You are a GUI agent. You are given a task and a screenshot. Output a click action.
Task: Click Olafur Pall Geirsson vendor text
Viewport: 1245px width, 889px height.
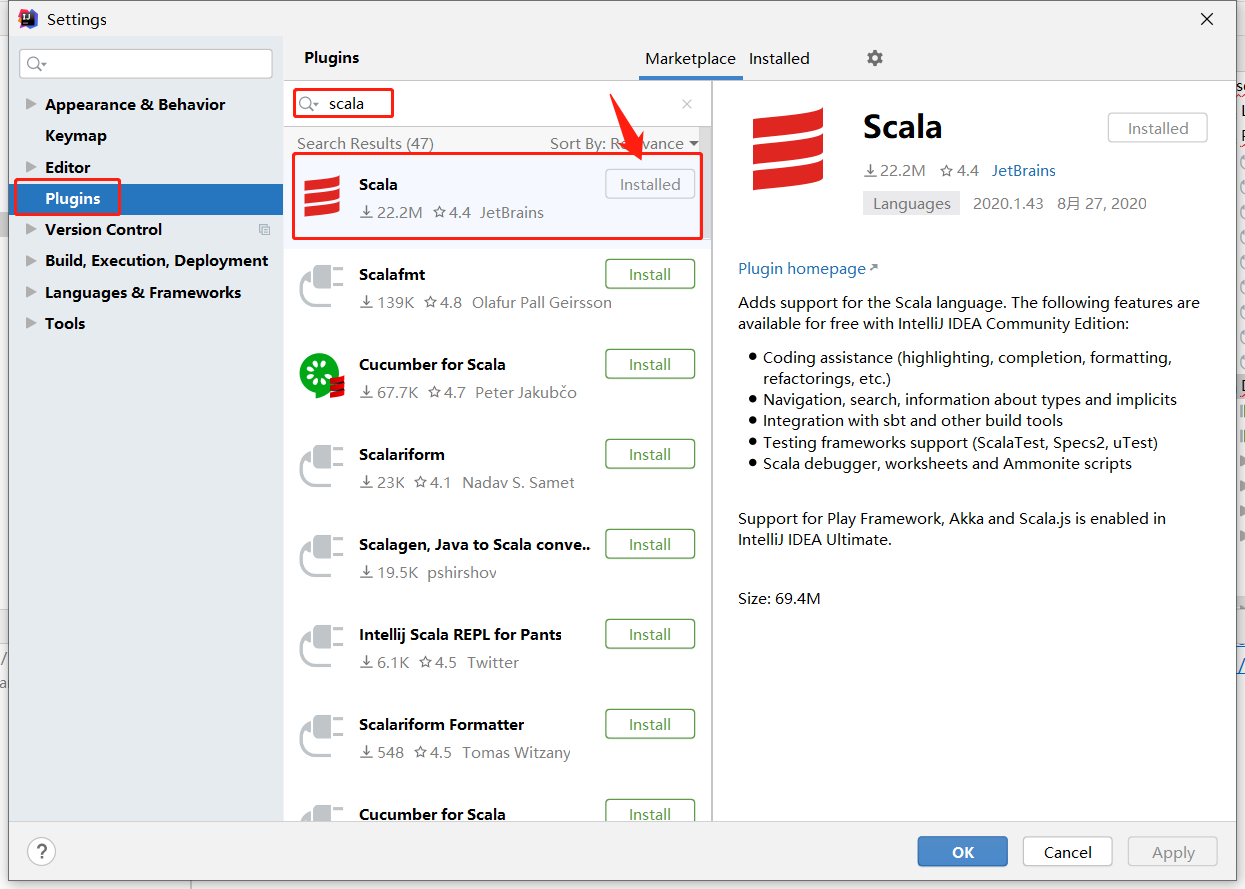coord(541,302)
